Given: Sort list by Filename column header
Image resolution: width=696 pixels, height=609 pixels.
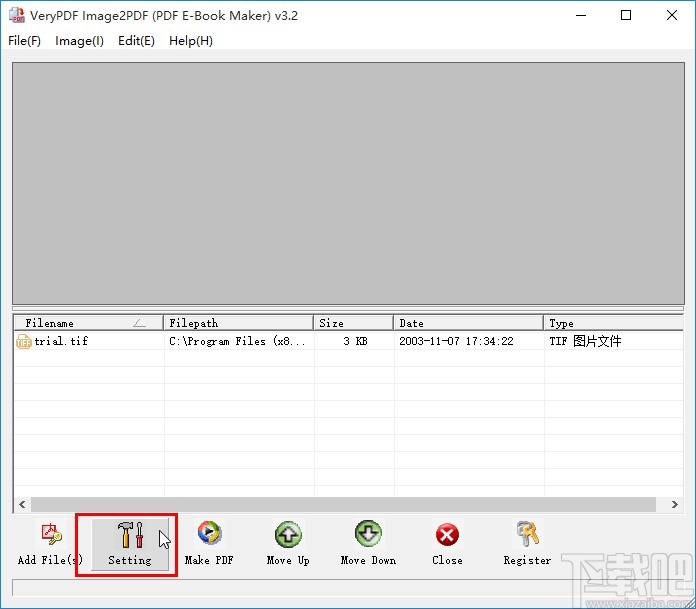Looking at the screenshot, I should 88,323.
